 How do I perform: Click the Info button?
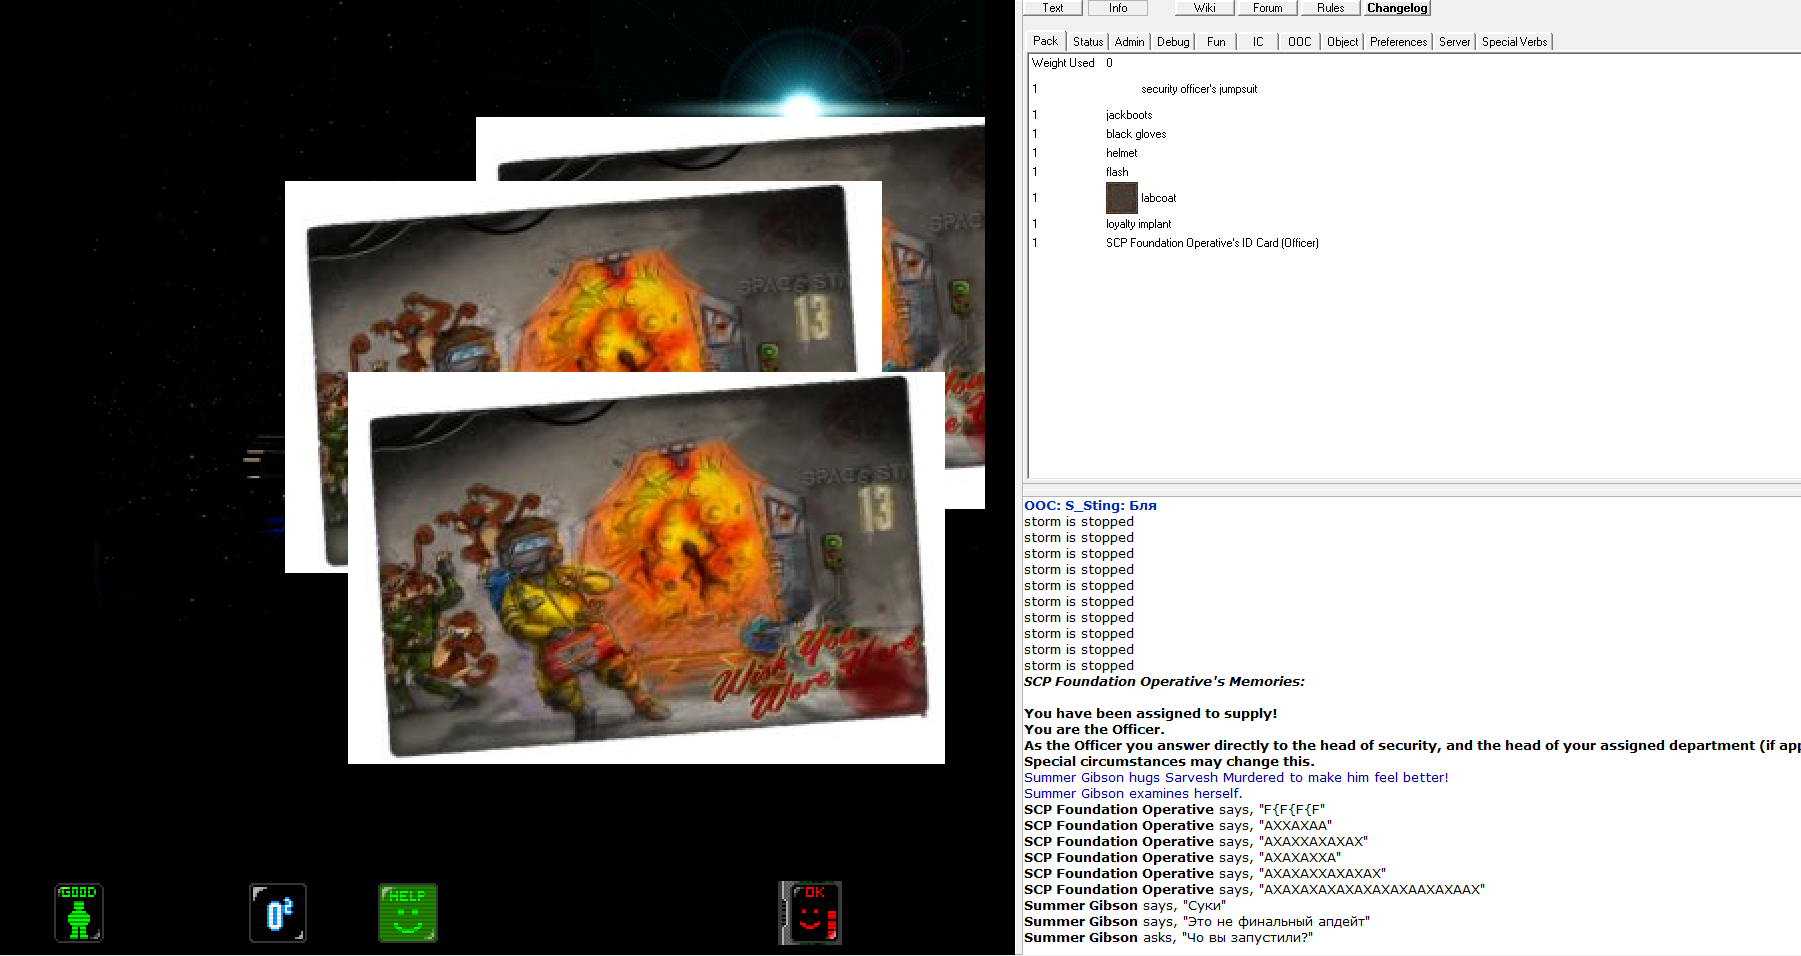click(1117, 8)
